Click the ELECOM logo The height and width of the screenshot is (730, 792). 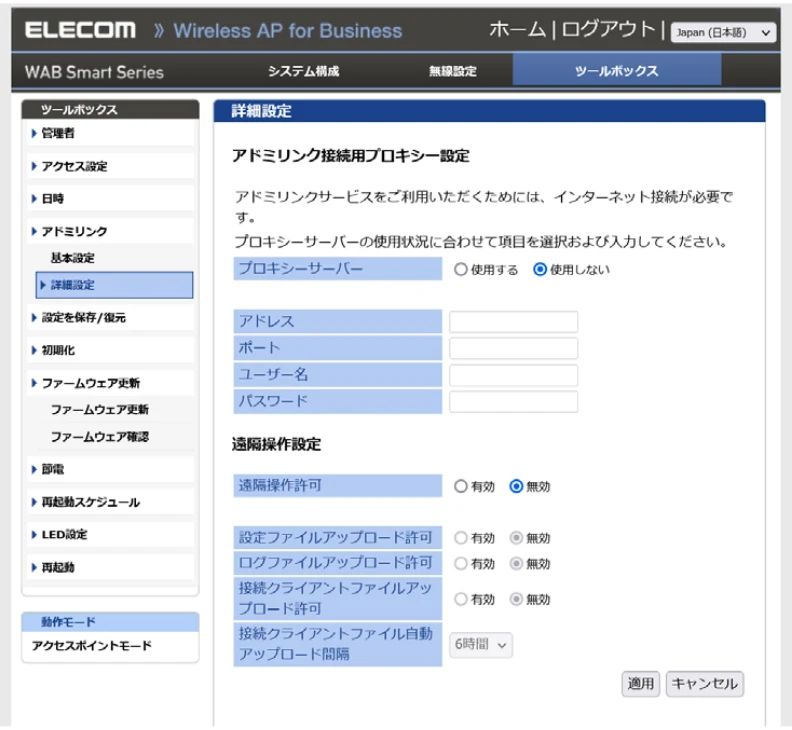coord(80,30)
